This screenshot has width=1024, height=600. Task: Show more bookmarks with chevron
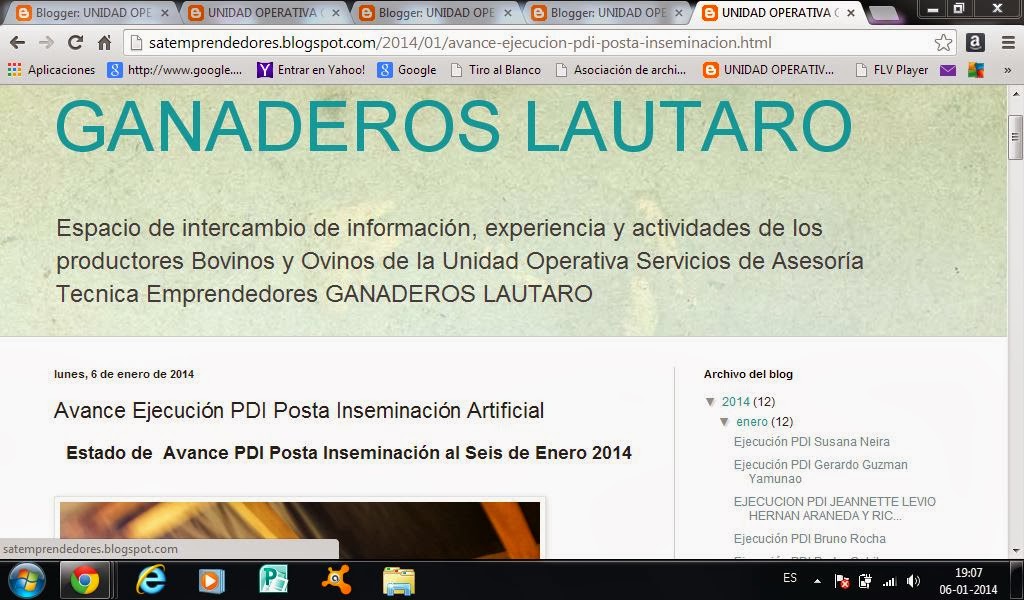1008,70
